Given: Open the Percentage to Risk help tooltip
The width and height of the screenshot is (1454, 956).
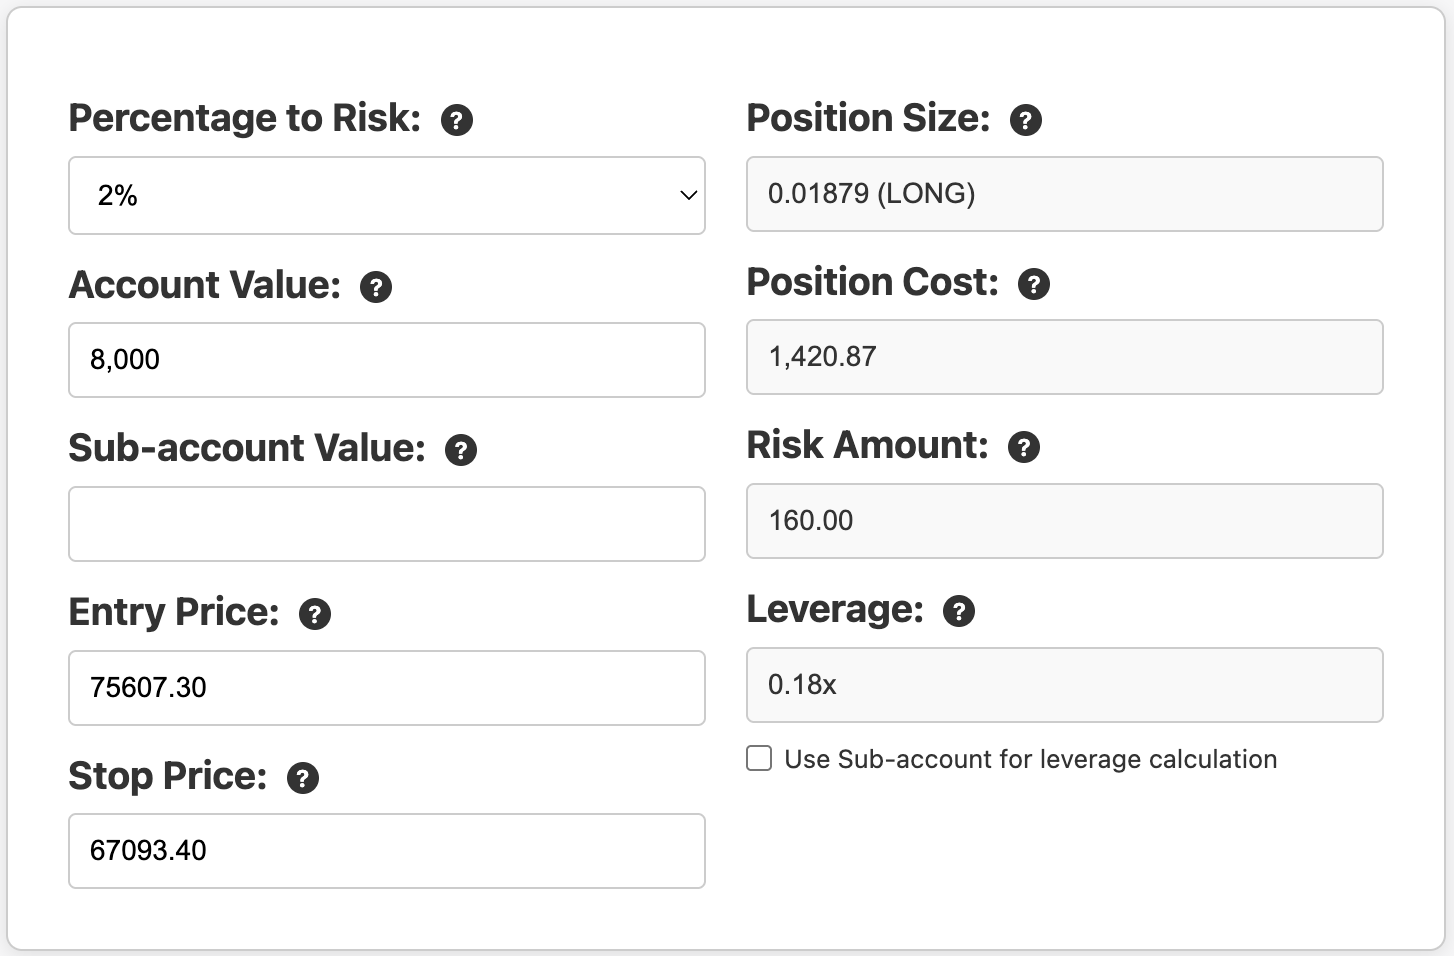Looking at the screenshot, I should (458, 120).
